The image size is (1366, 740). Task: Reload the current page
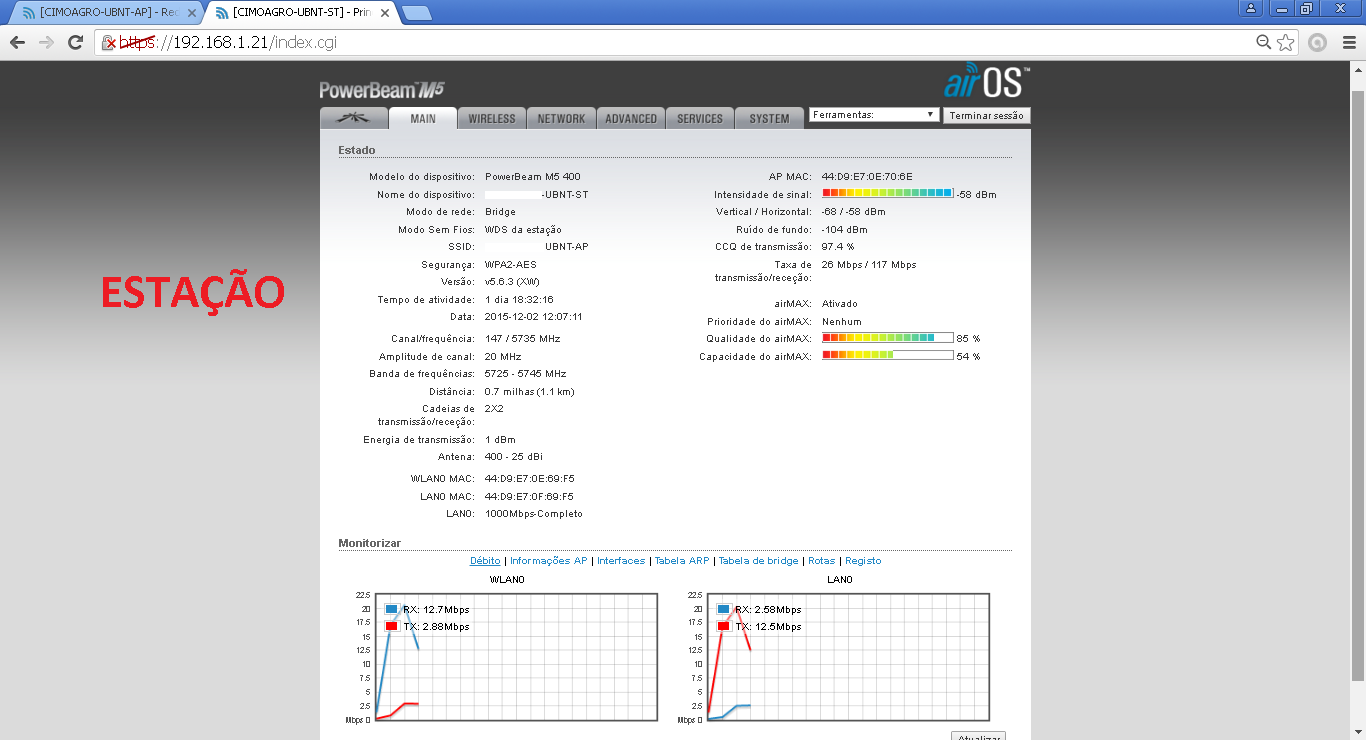click(75, 42)
